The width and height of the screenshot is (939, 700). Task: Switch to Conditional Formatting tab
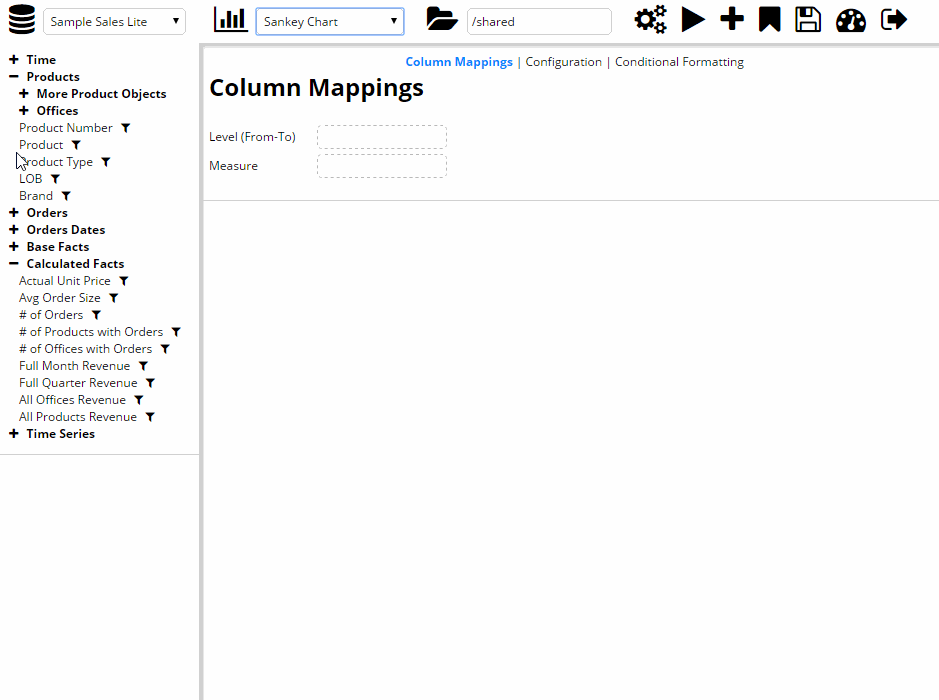[x=679, y=62]
